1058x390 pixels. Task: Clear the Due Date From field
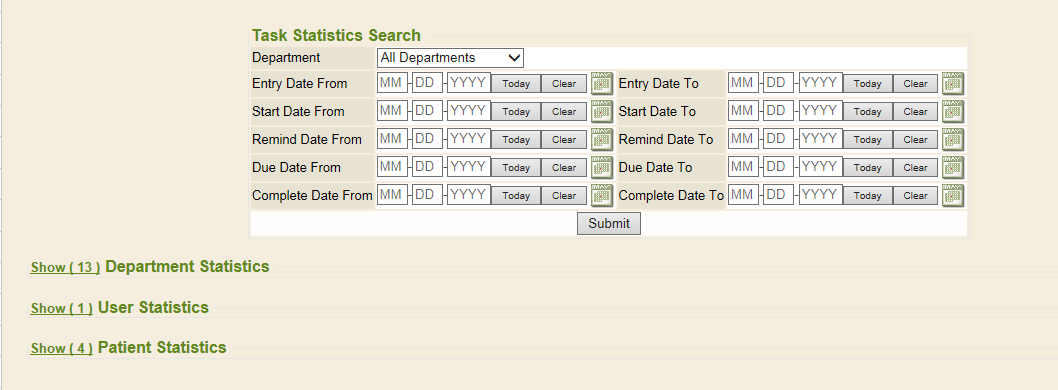564,167
